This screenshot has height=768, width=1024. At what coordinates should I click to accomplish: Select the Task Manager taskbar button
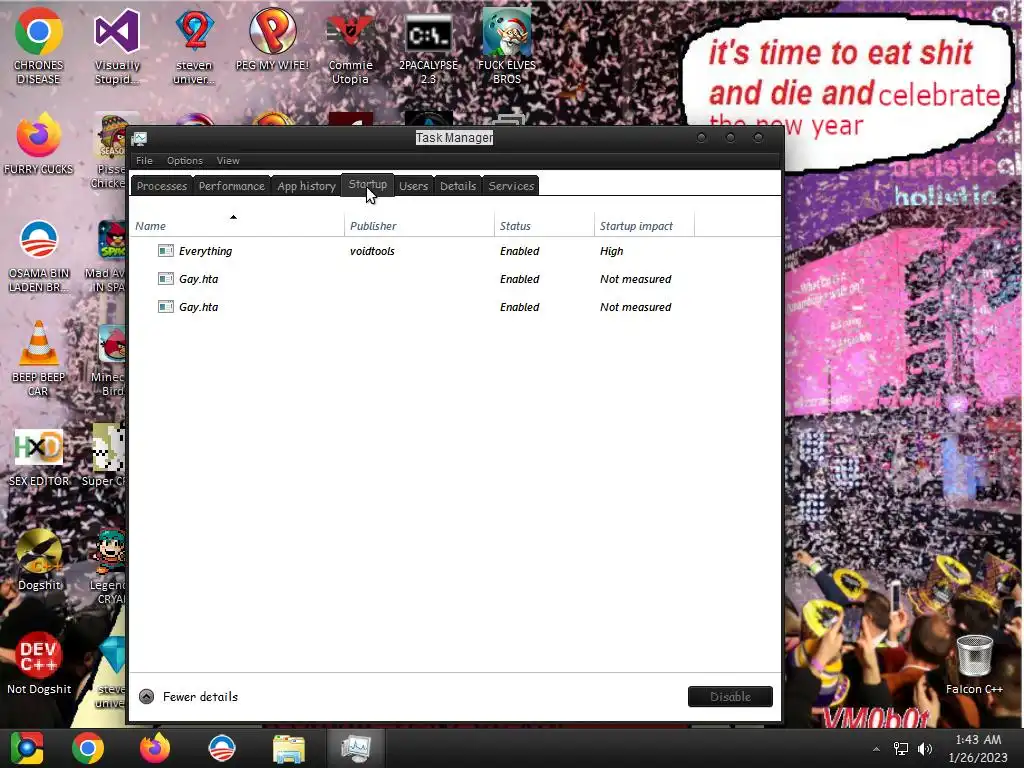356,748
